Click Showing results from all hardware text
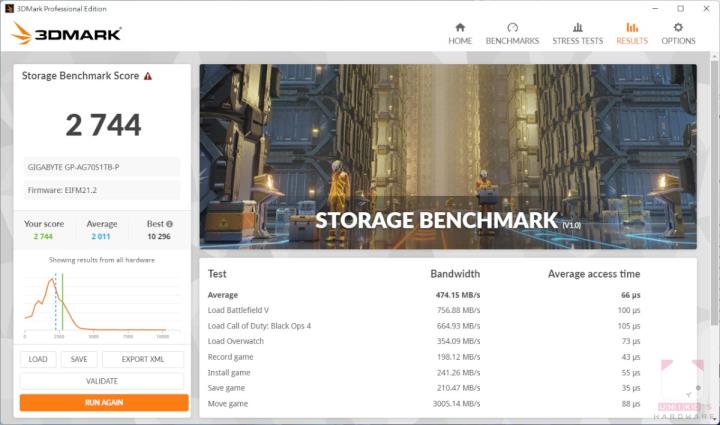This screenshot has width=720, height=425. tap(102, 260)
